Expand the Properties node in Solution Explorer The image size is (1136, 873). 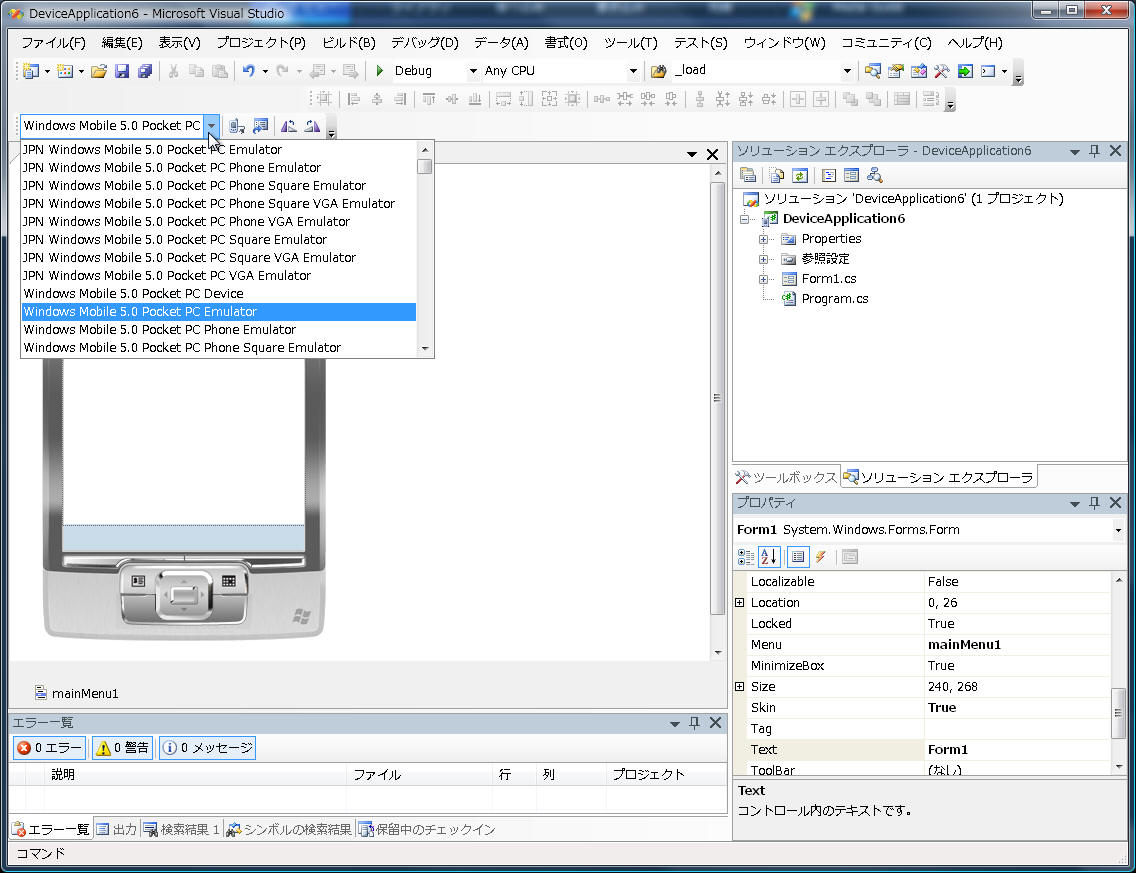point(763,239)
